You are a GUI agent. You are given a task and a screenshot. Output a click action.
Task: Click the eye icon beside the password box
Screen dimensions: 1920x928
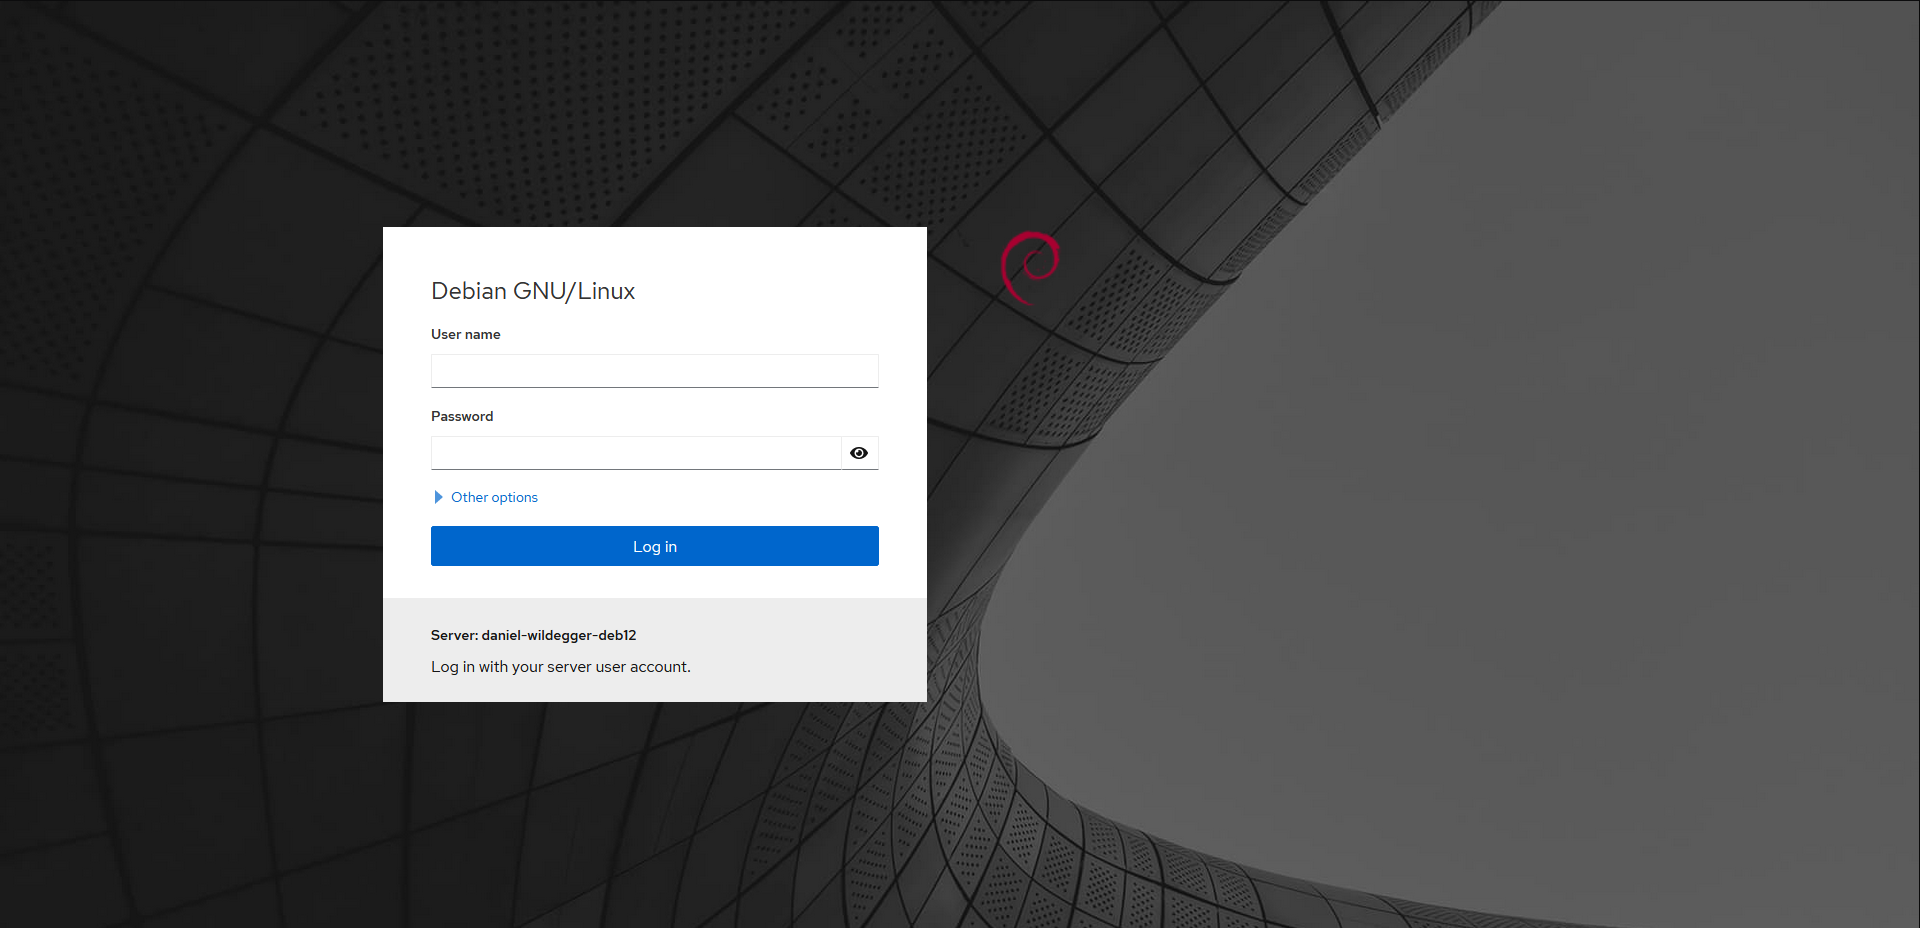(x=859, y=453)
